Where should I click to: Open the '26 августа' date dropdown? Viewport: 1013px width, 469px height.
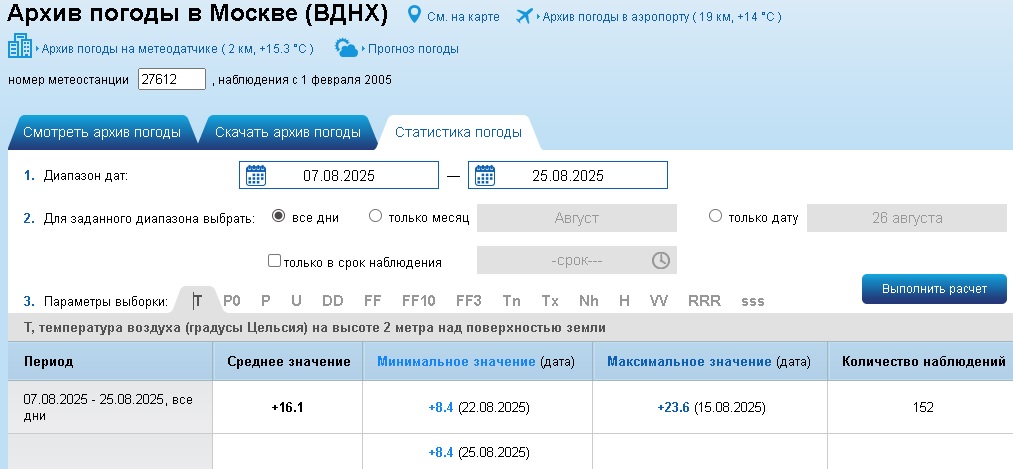pos(907,218)
